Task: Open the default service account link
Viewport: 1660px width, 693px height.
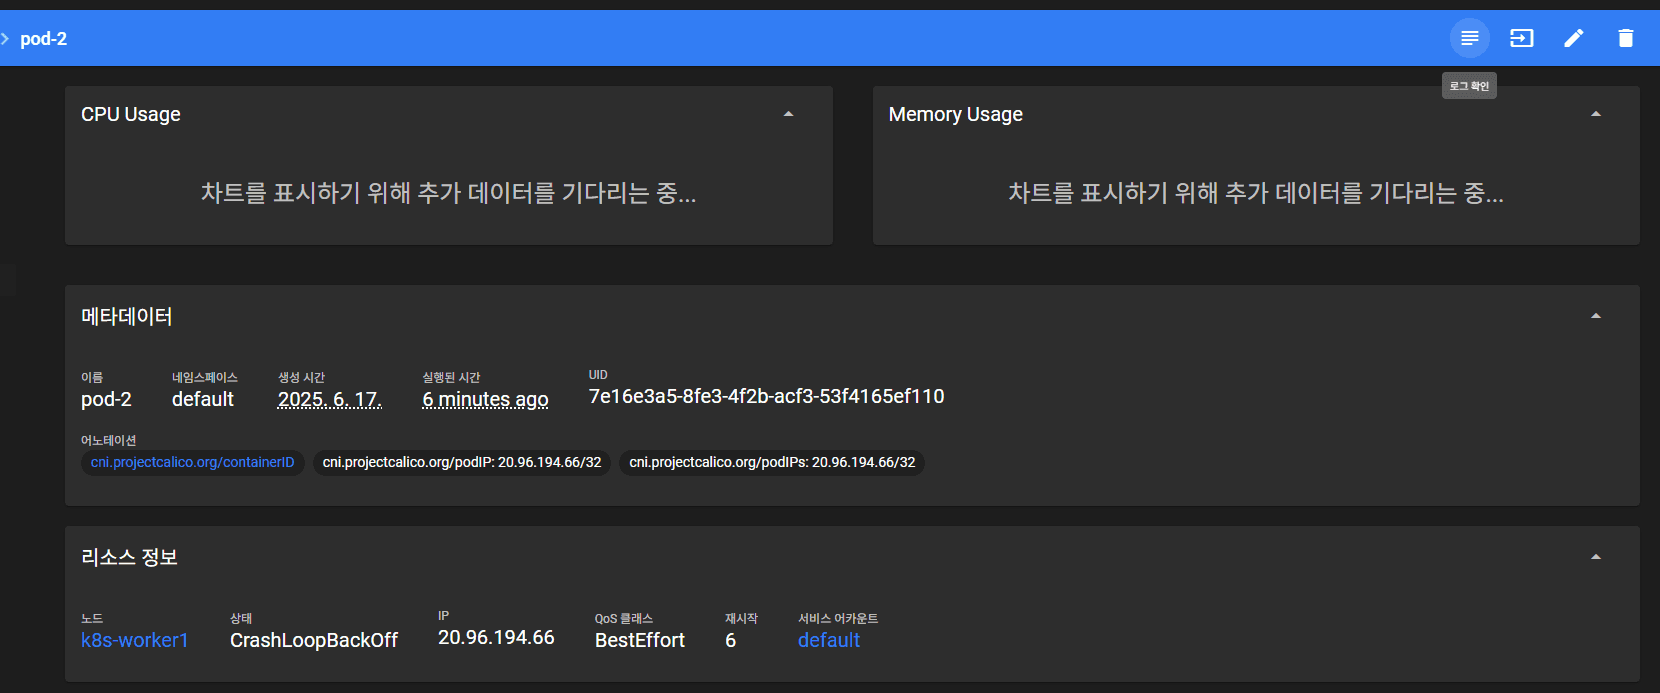Action: pos(828,640)
